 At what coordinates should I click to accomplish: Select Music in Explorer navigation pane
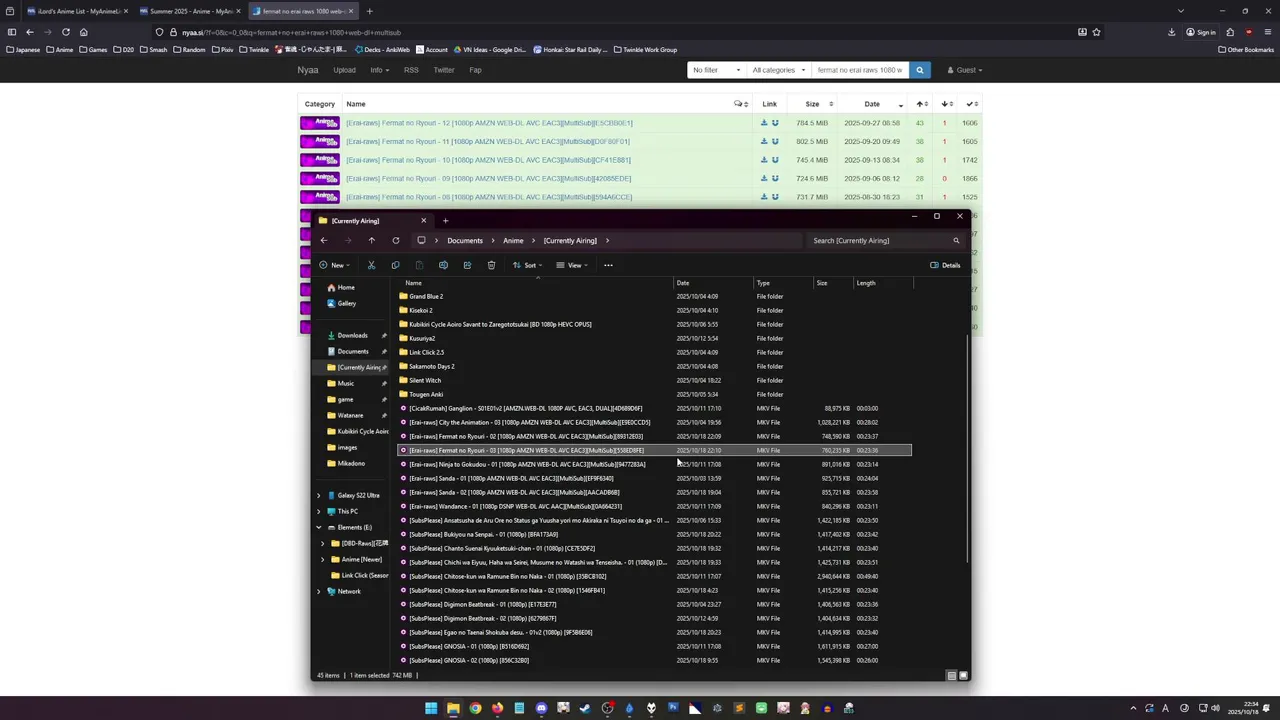pyautogui.click(x=345, y=383)
